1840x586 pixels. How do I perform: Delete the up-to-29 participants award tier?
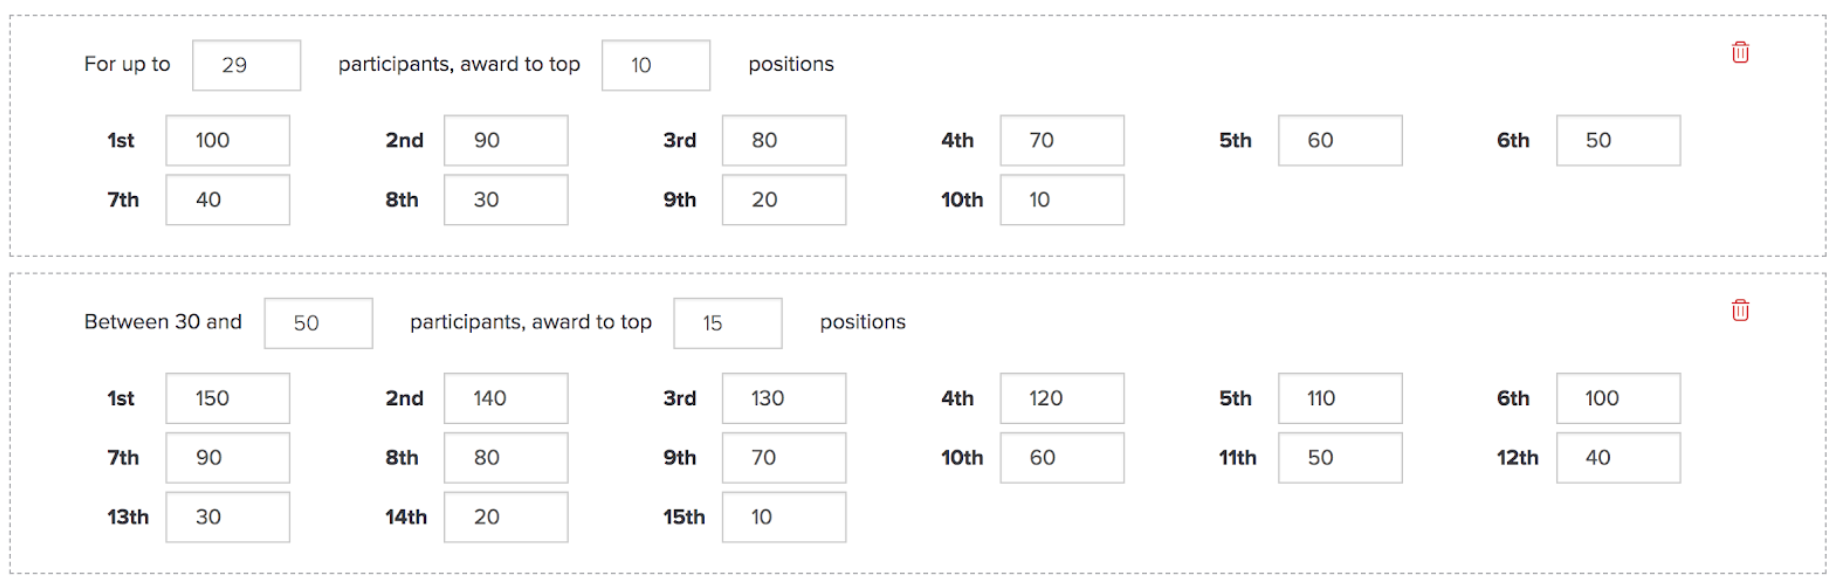coord(1740,52)
